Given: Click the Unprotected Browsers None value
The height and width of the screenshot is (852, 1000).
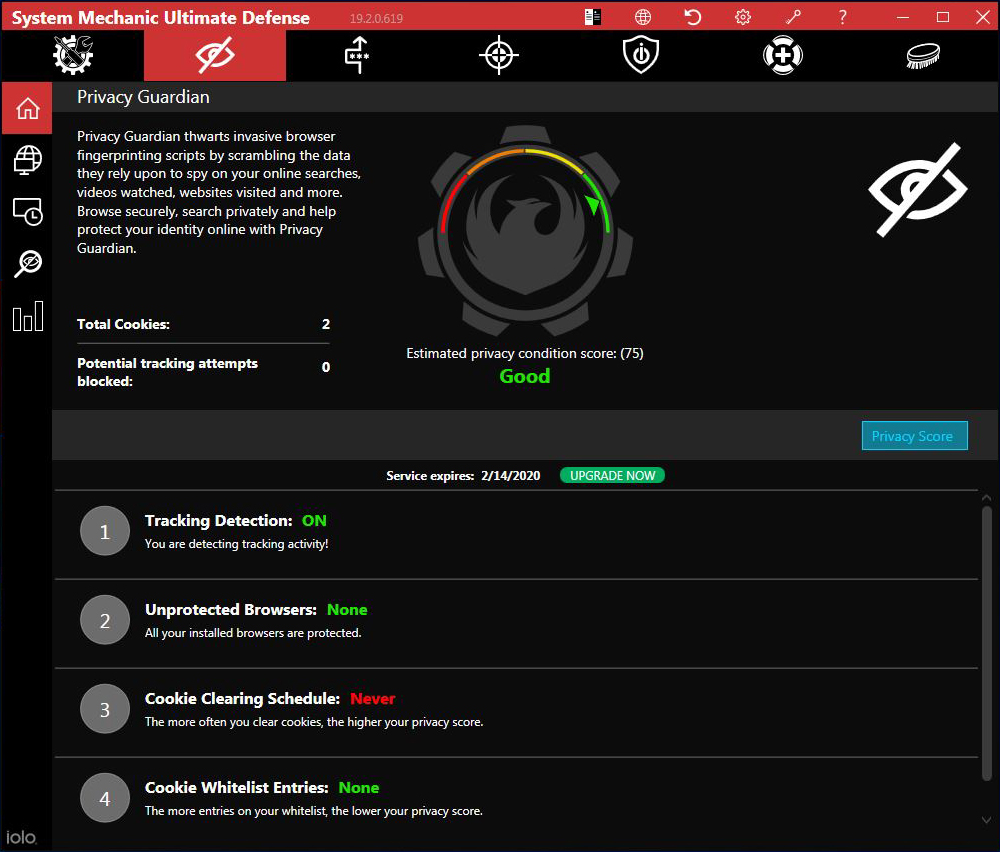Looking at the screenshot, I should [x=347, y=610].
